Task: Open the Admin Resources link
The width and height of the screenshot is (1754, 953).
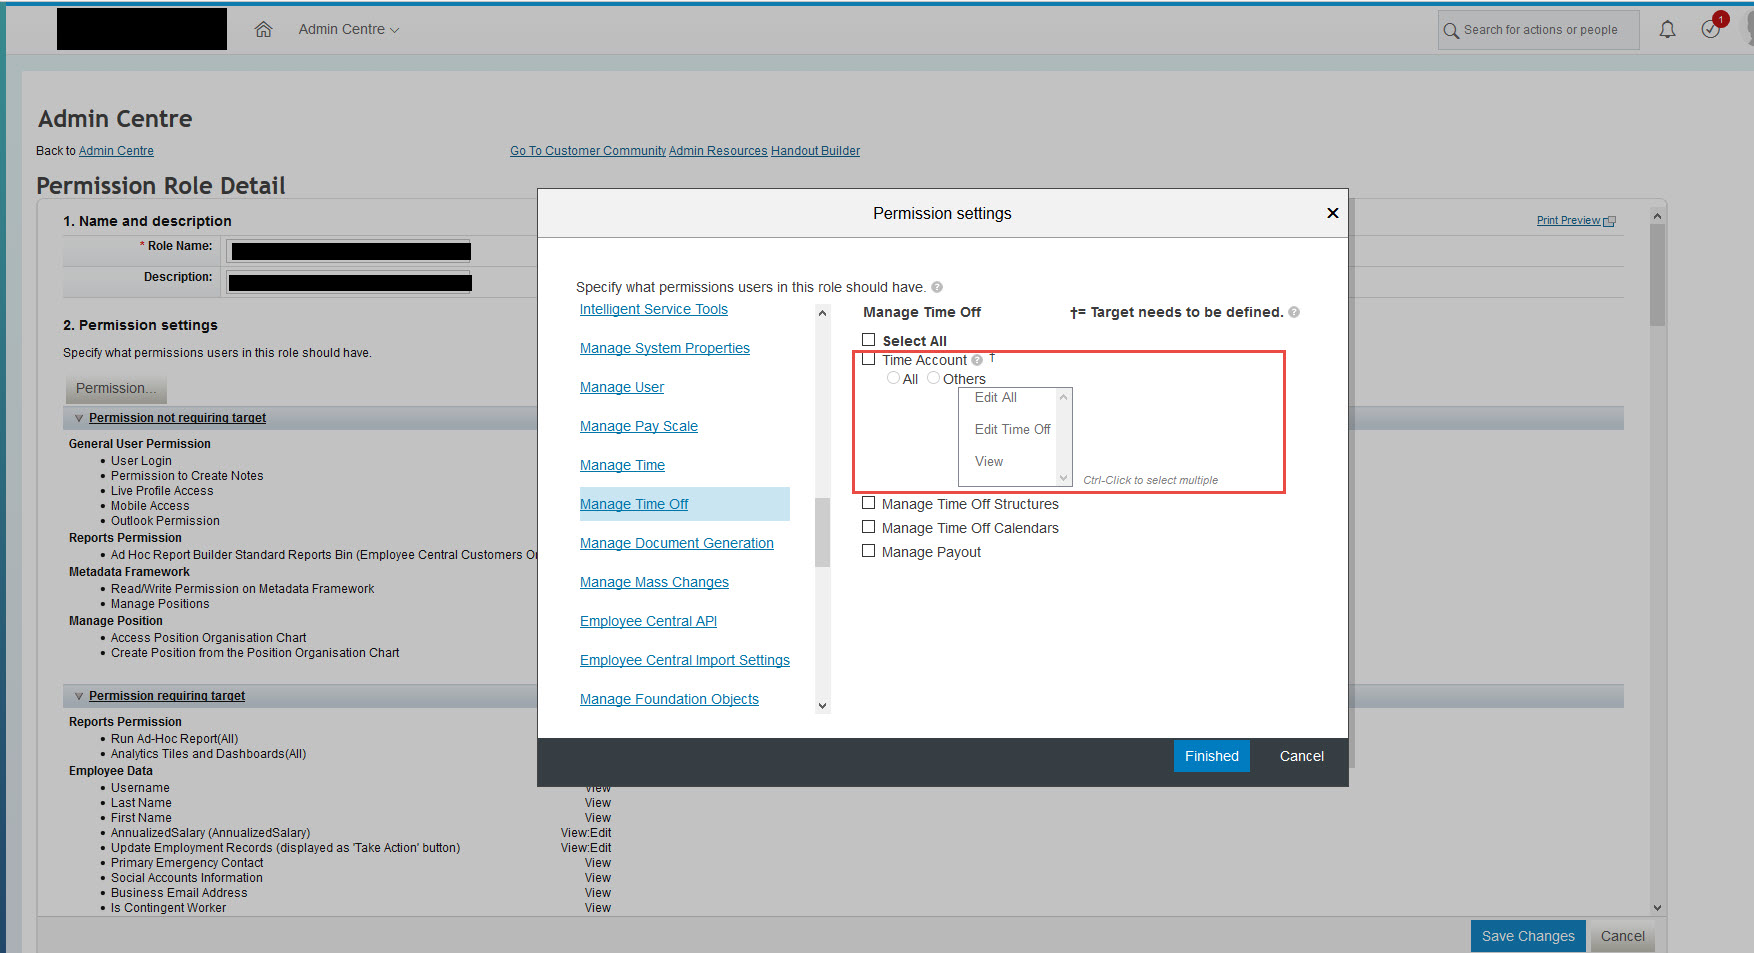Action: (x=718, y=151)
